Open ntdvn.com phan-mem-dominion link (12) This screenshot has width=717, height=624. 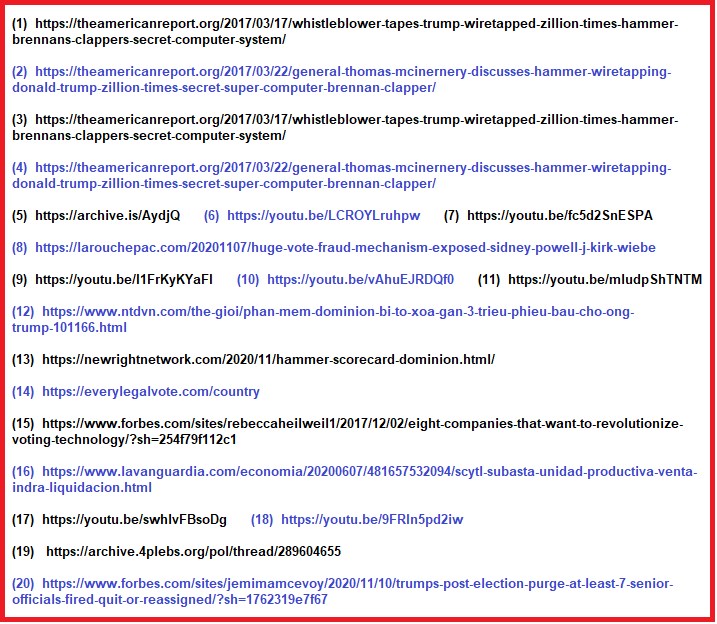click(323, 320)
